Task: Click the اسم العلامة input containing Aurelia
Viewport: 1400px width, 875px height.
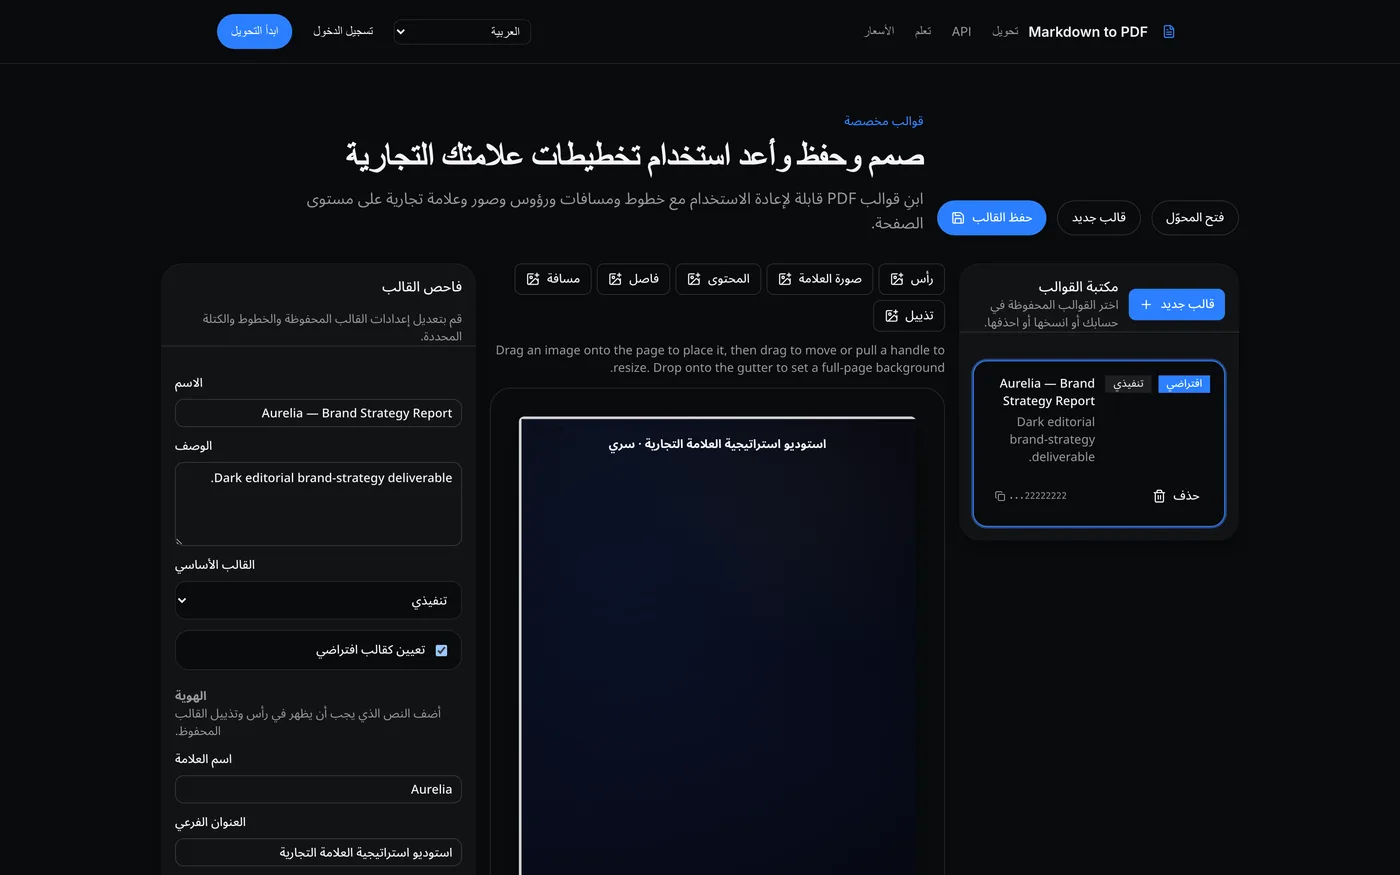Action: click(318, 789)
